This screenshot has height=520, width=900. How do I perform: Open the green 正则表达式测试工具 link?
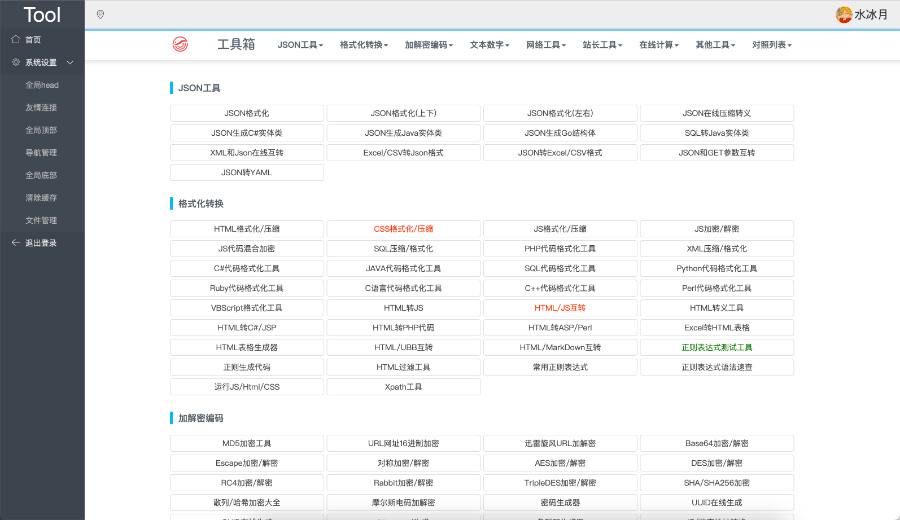click(x=716, y=347)
